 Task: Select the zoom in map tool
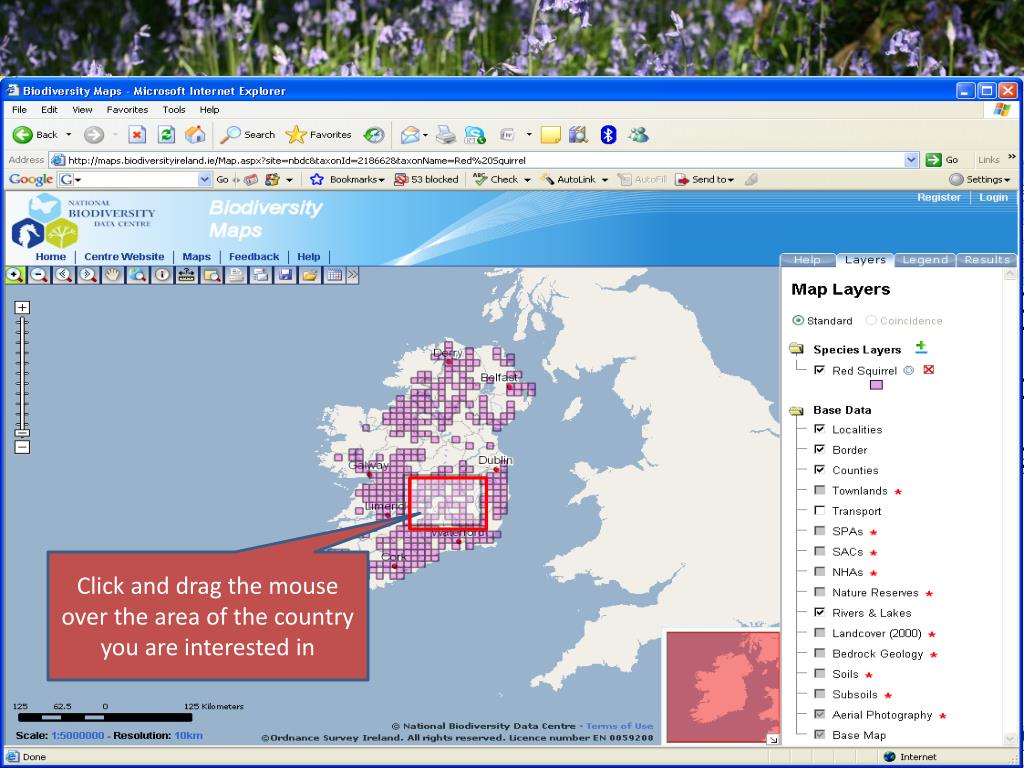click(14, 275)
